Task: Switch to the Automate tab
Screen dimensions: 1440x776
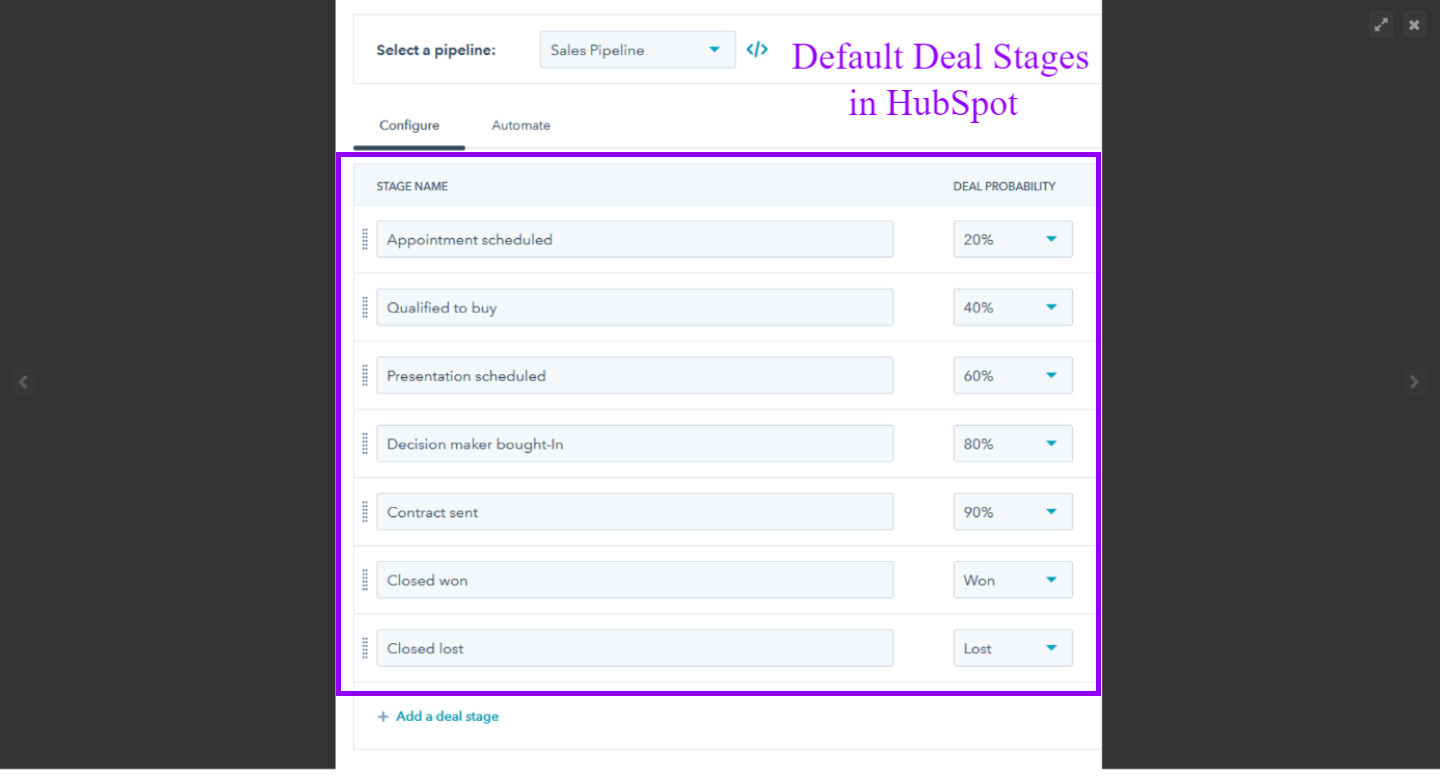Action: (x=521, y=125)
